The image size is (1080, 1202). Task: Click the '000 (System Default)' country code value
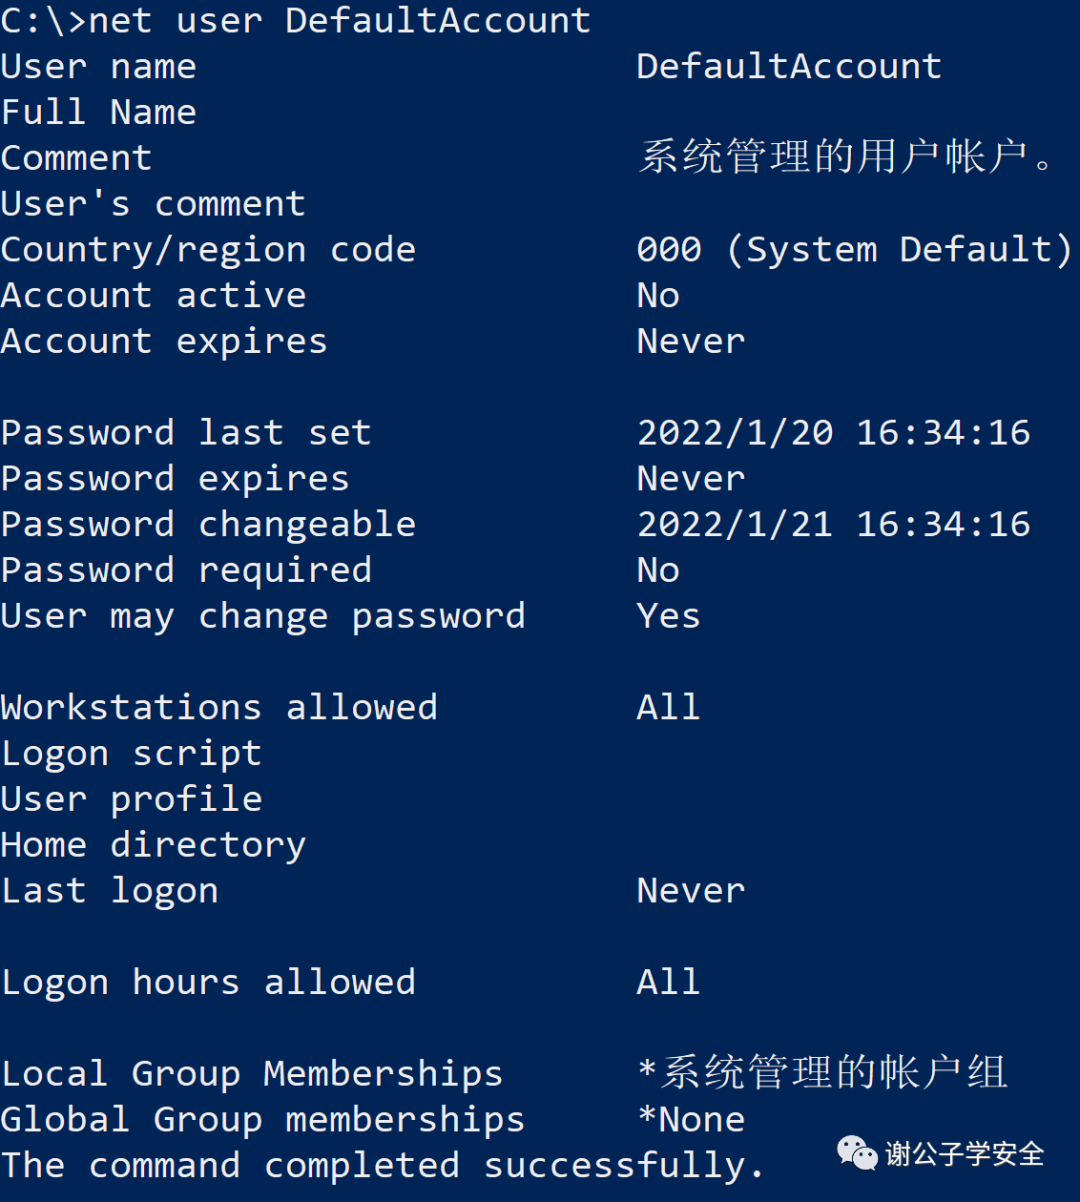tap(853, 250)
